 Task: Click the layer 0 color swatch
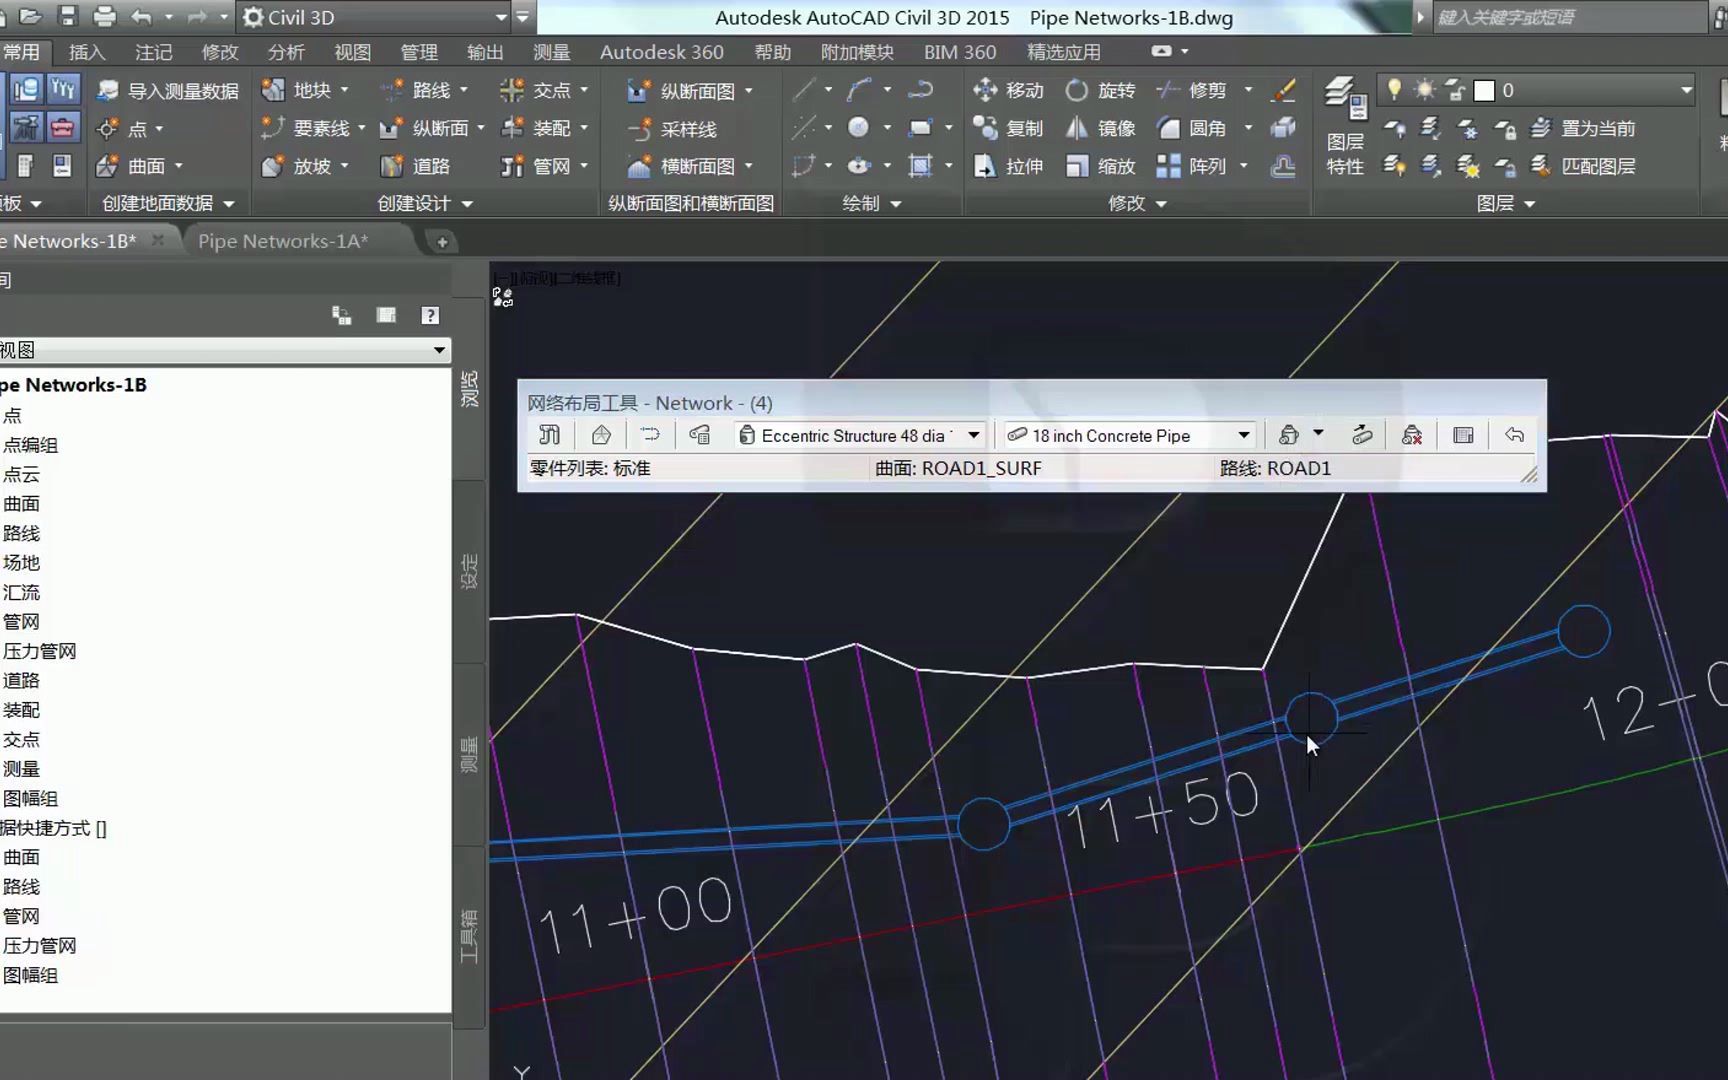[1485, 90]
